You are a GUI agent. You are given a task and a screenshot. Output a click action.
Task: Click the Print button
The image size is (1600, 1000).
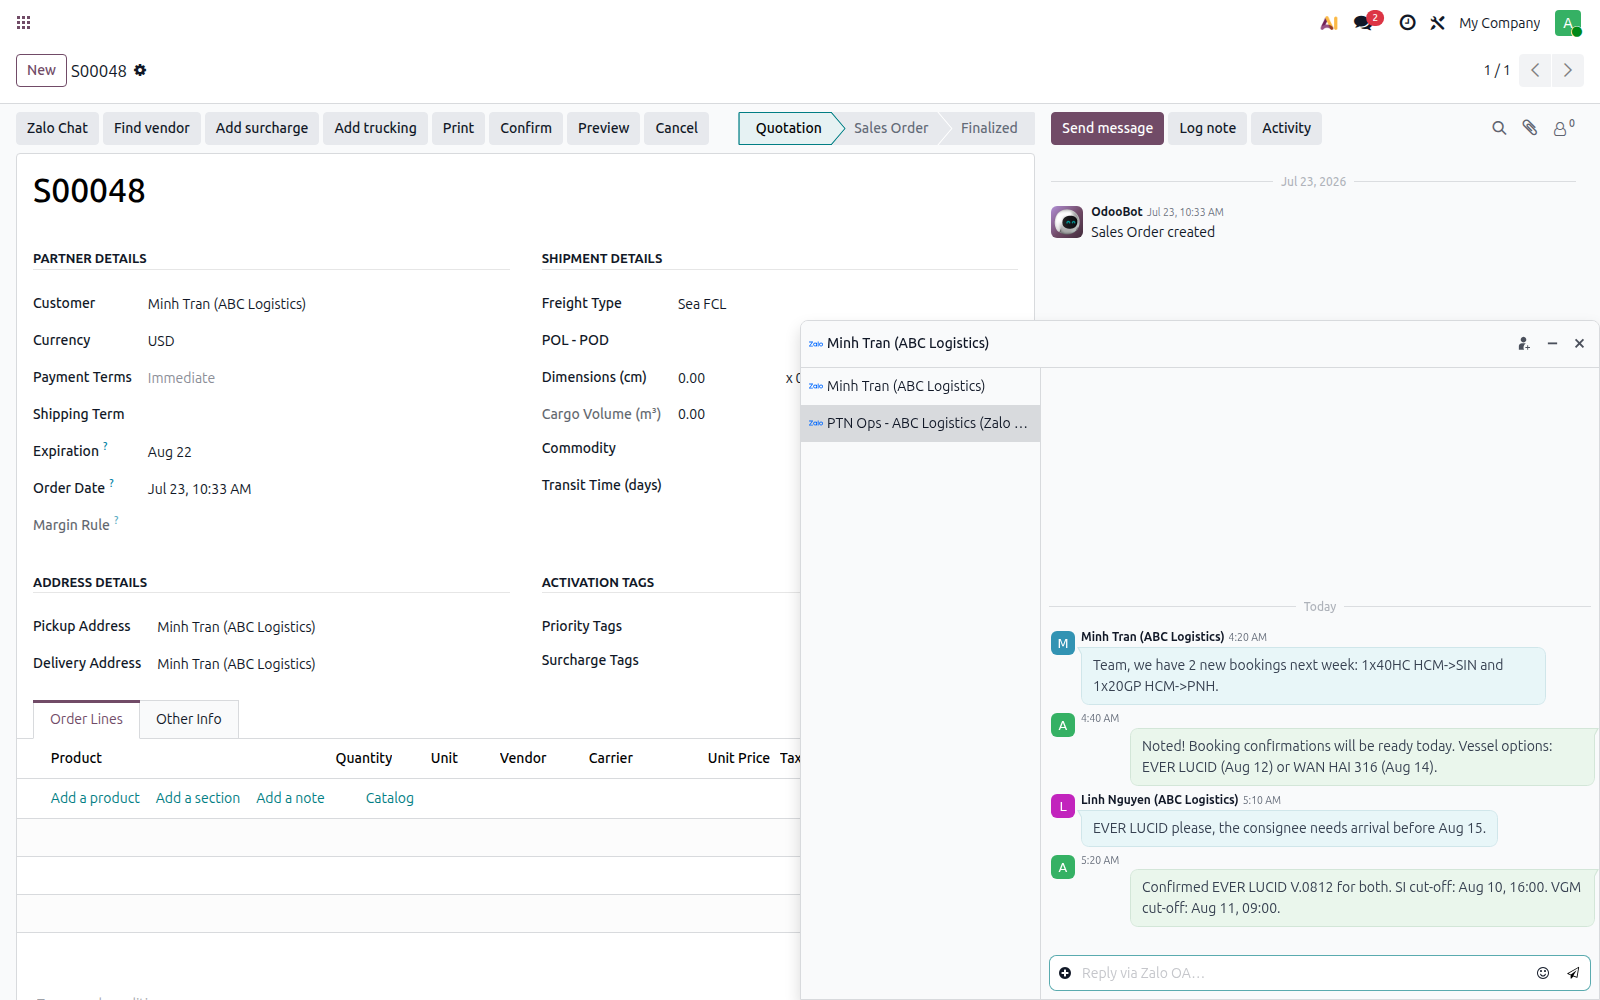[x=458, y=128]
